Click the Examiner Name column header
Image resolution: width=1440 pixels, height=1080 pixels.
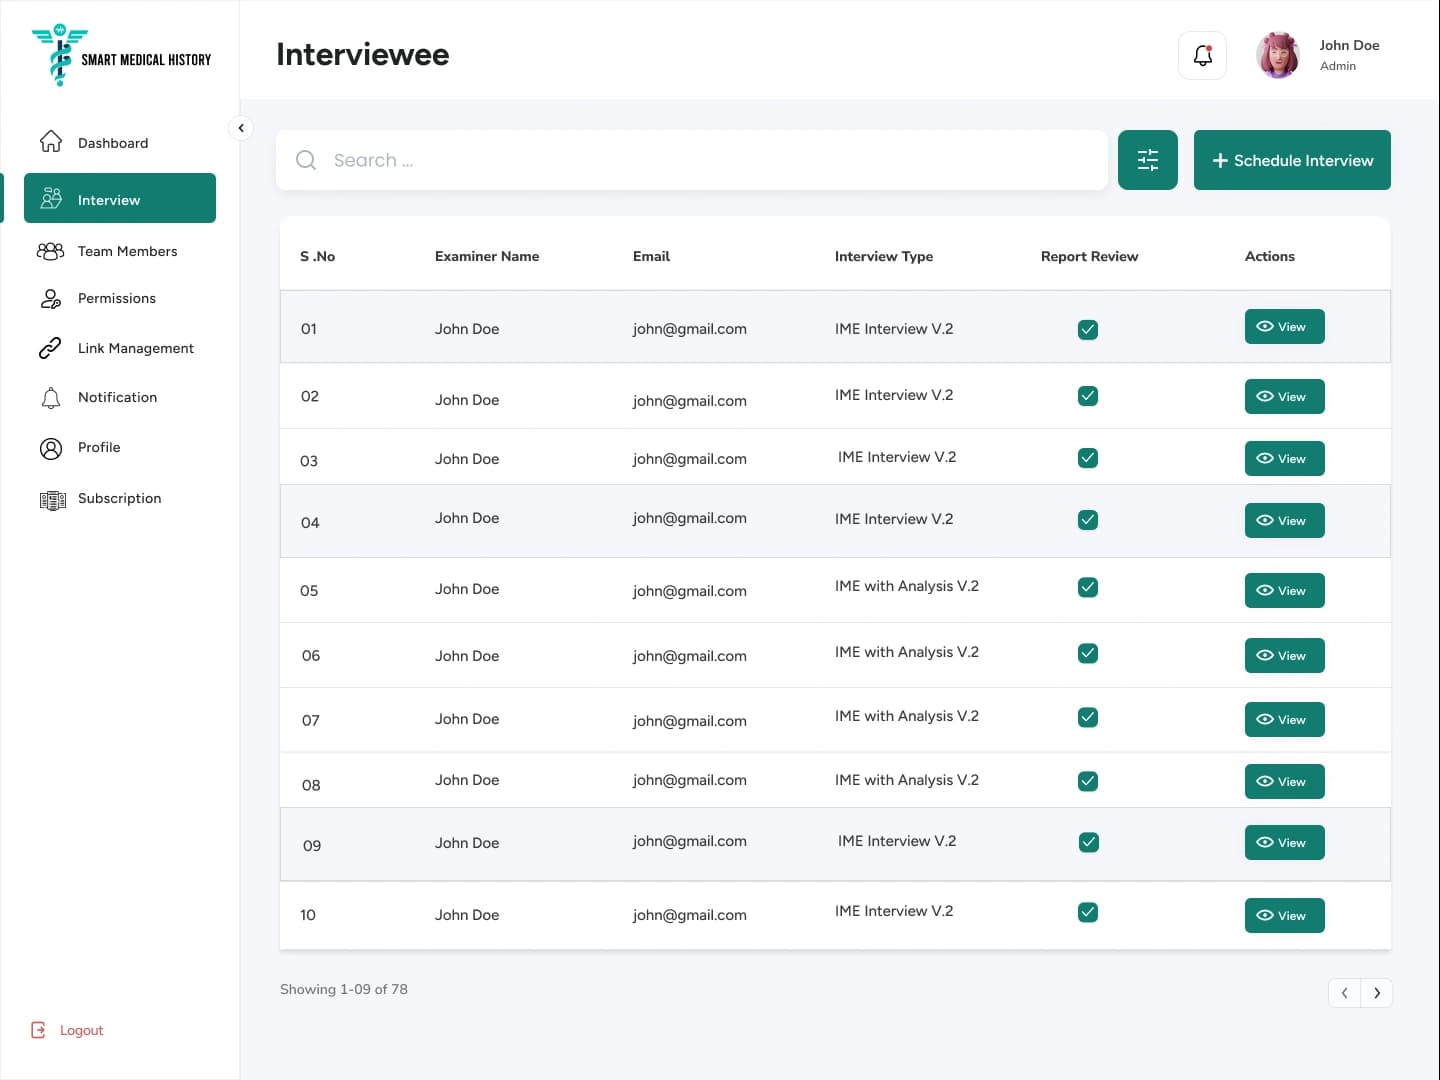click(487, 256)
